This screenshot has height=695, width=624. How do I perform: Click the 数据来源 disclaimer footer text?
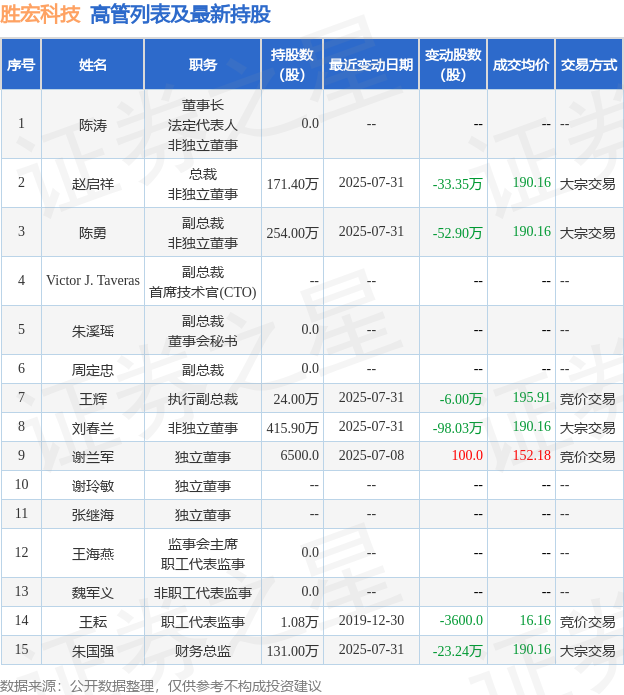[160, 686]
